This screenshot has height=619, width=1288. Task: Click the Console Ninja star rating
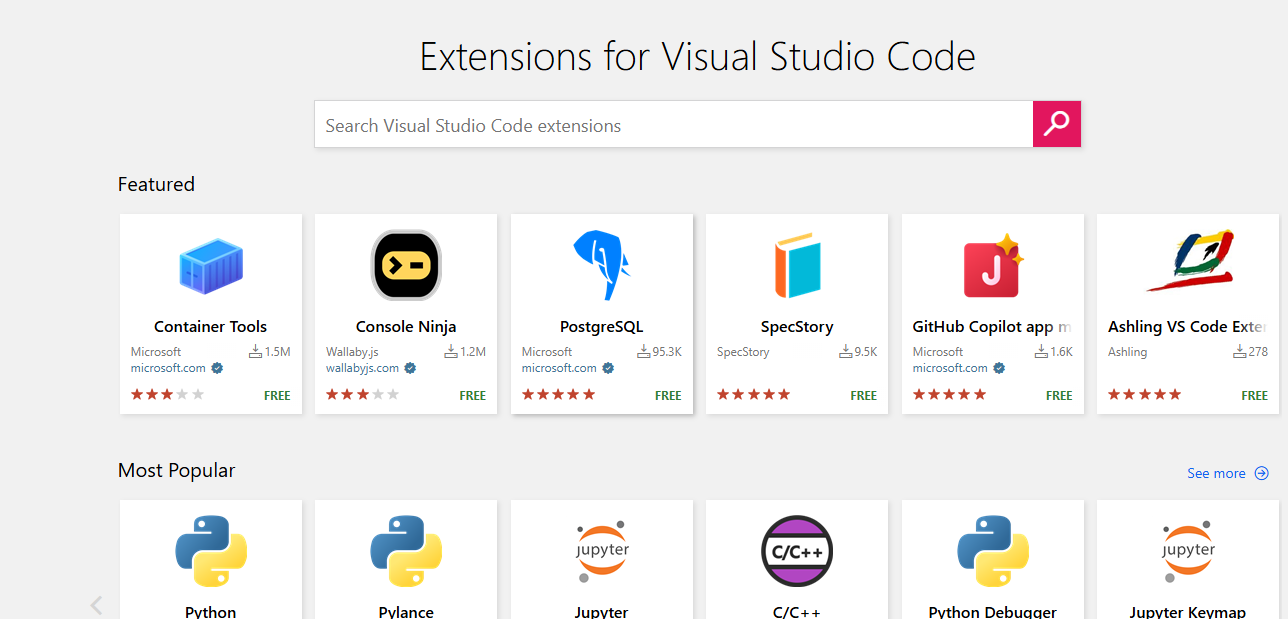click(x=362, y=395)
